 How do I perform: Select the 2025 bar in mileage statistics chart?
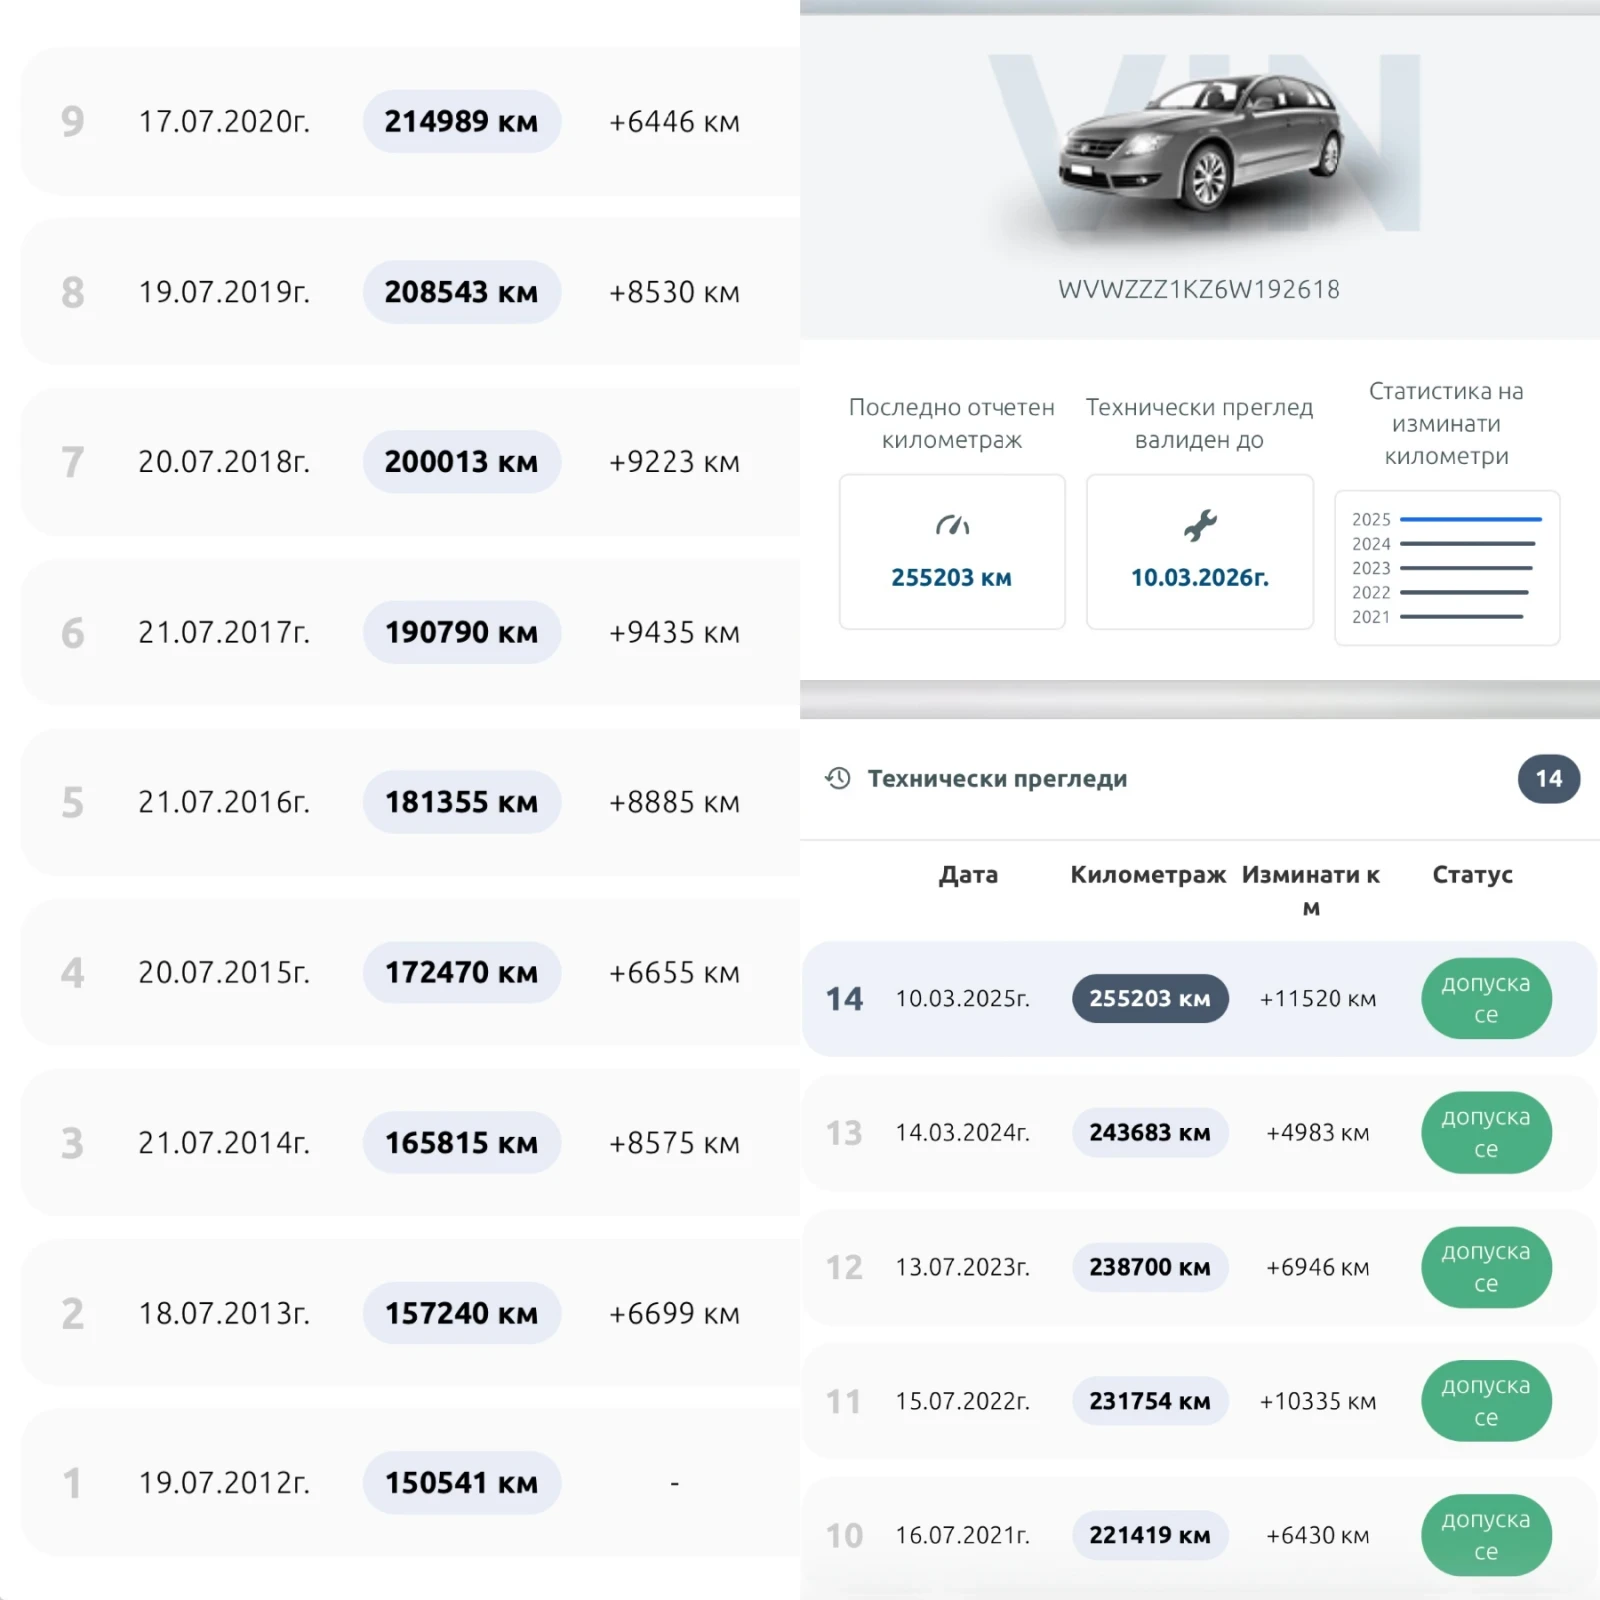tap(1470, 519)
